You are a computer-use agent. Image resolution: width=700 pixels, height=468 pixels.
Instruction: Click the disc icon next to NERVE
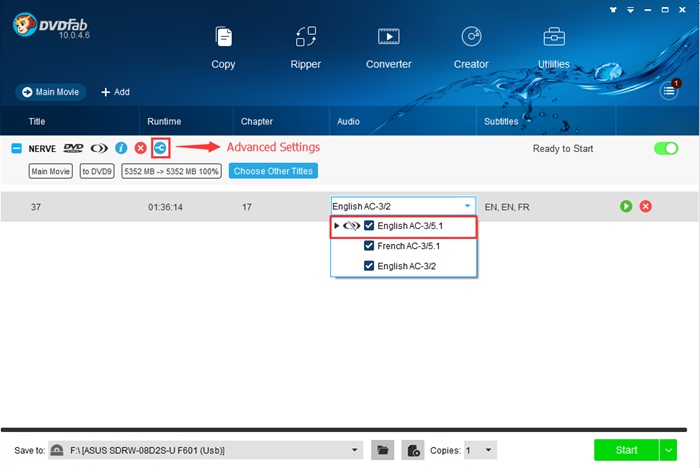coord(99,148)
